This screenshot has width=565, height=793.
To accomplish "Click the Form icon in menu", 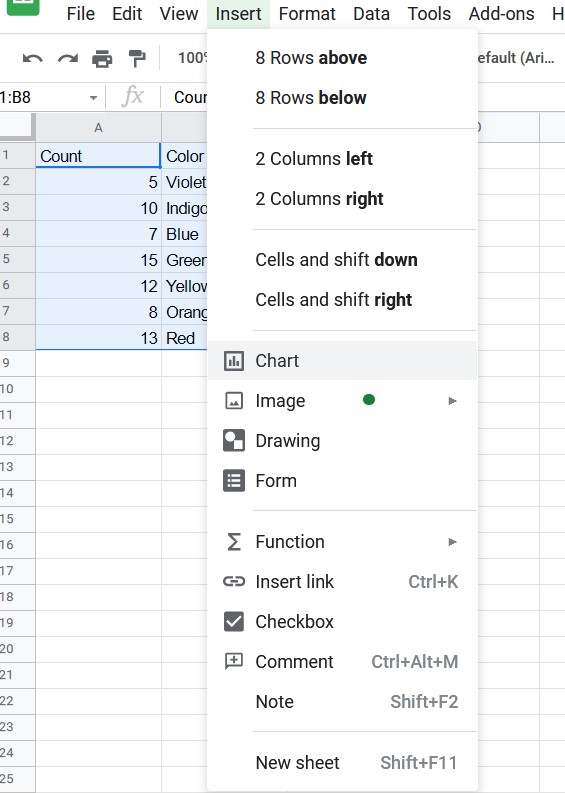I will (x=234, y=481).
